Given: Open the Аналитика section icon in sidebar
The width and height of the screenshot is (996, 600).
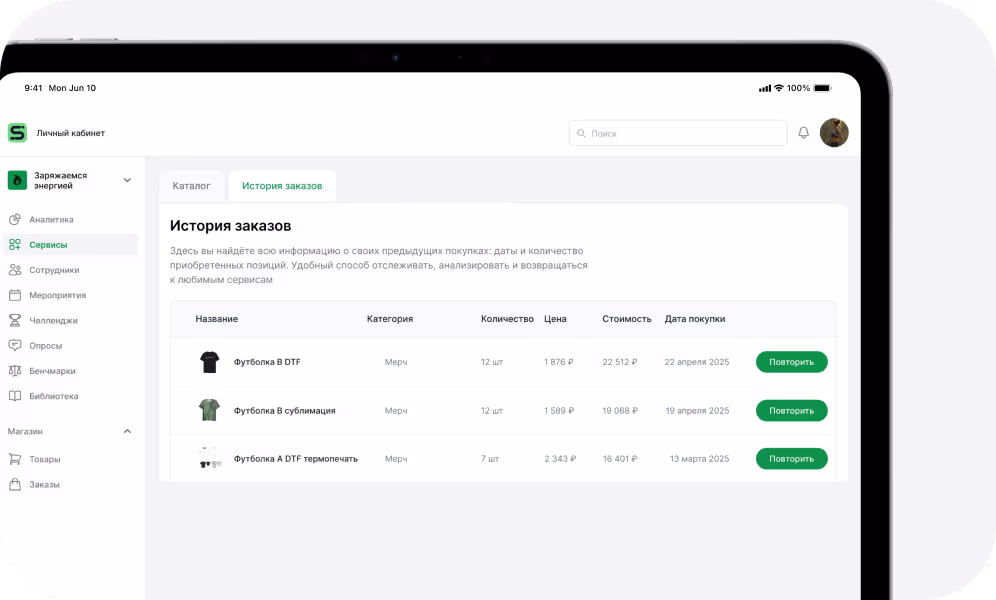Looking at the screenshot, I should [15, 219].
